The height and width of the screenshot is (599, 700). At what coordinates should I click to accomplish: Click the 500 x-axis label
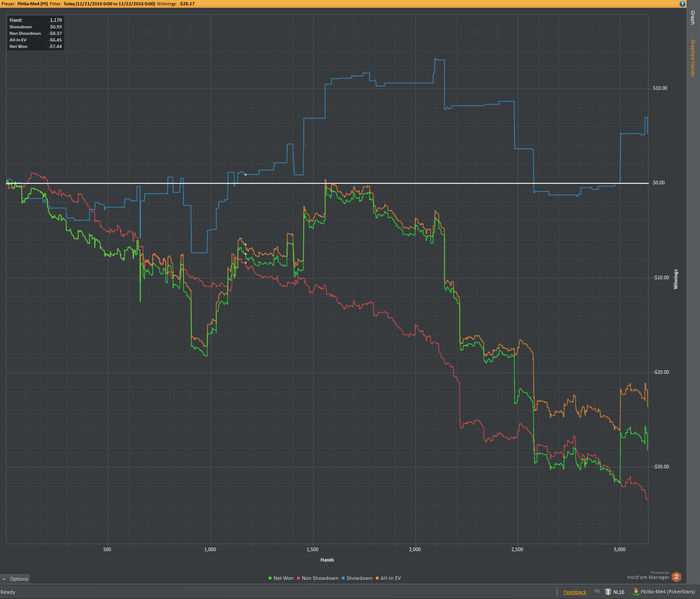pos(107,549)
